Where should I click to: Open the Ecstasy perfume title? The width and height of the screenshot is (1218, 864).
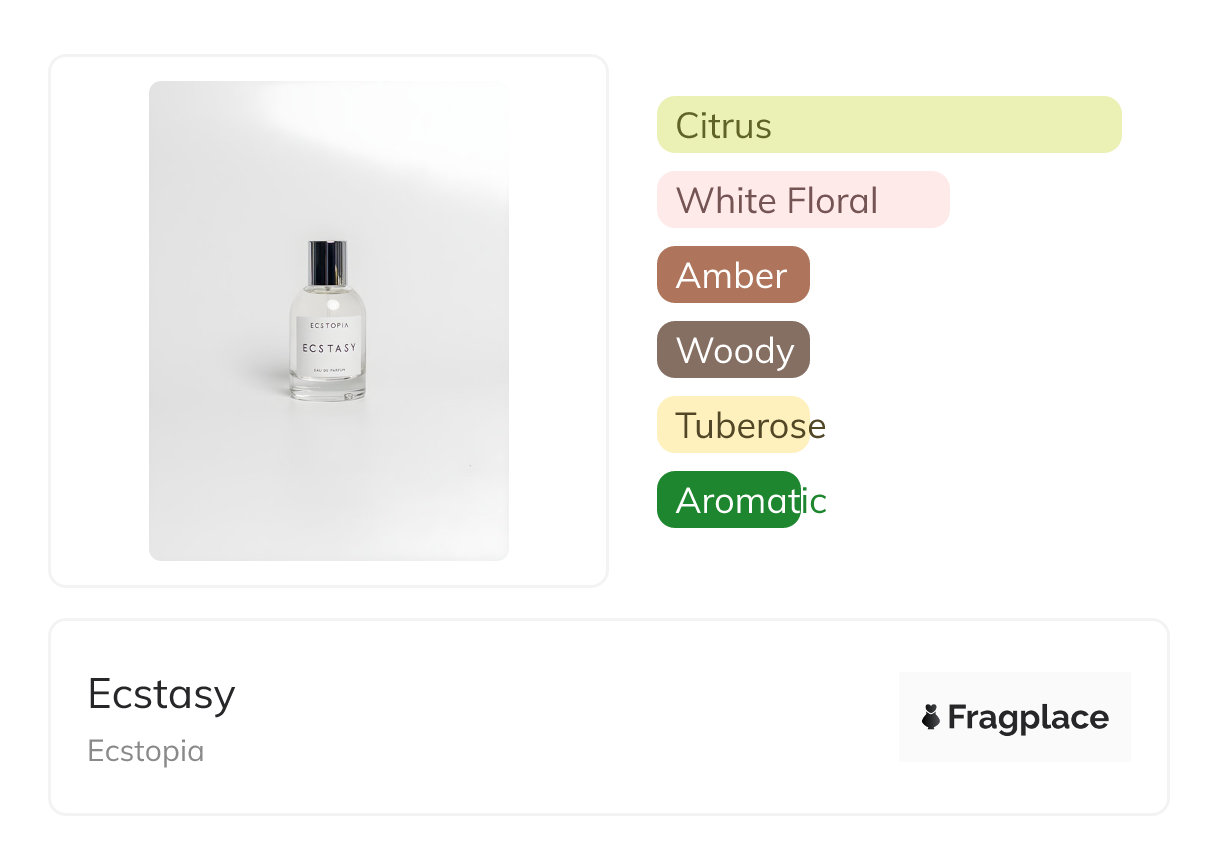[x=162, y=693]
